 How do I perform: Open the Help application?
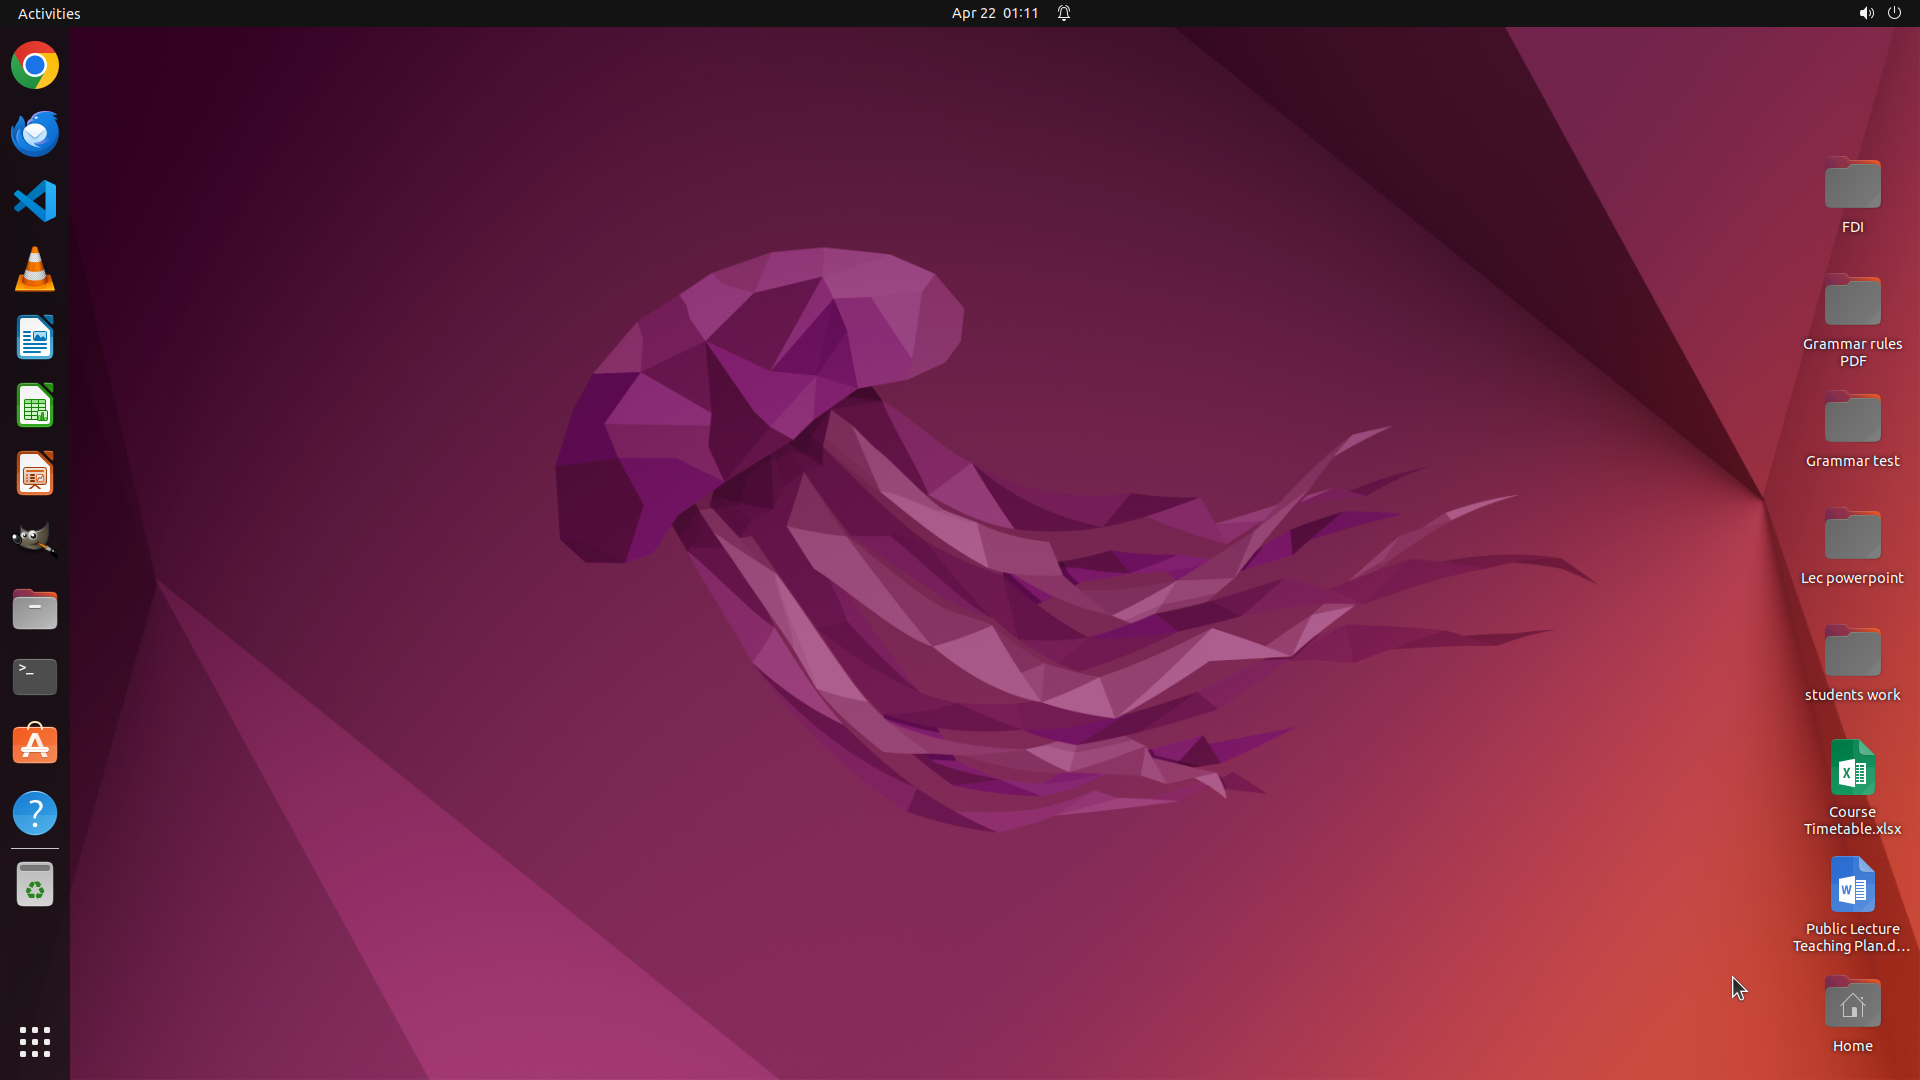click(x=35, y=813)
